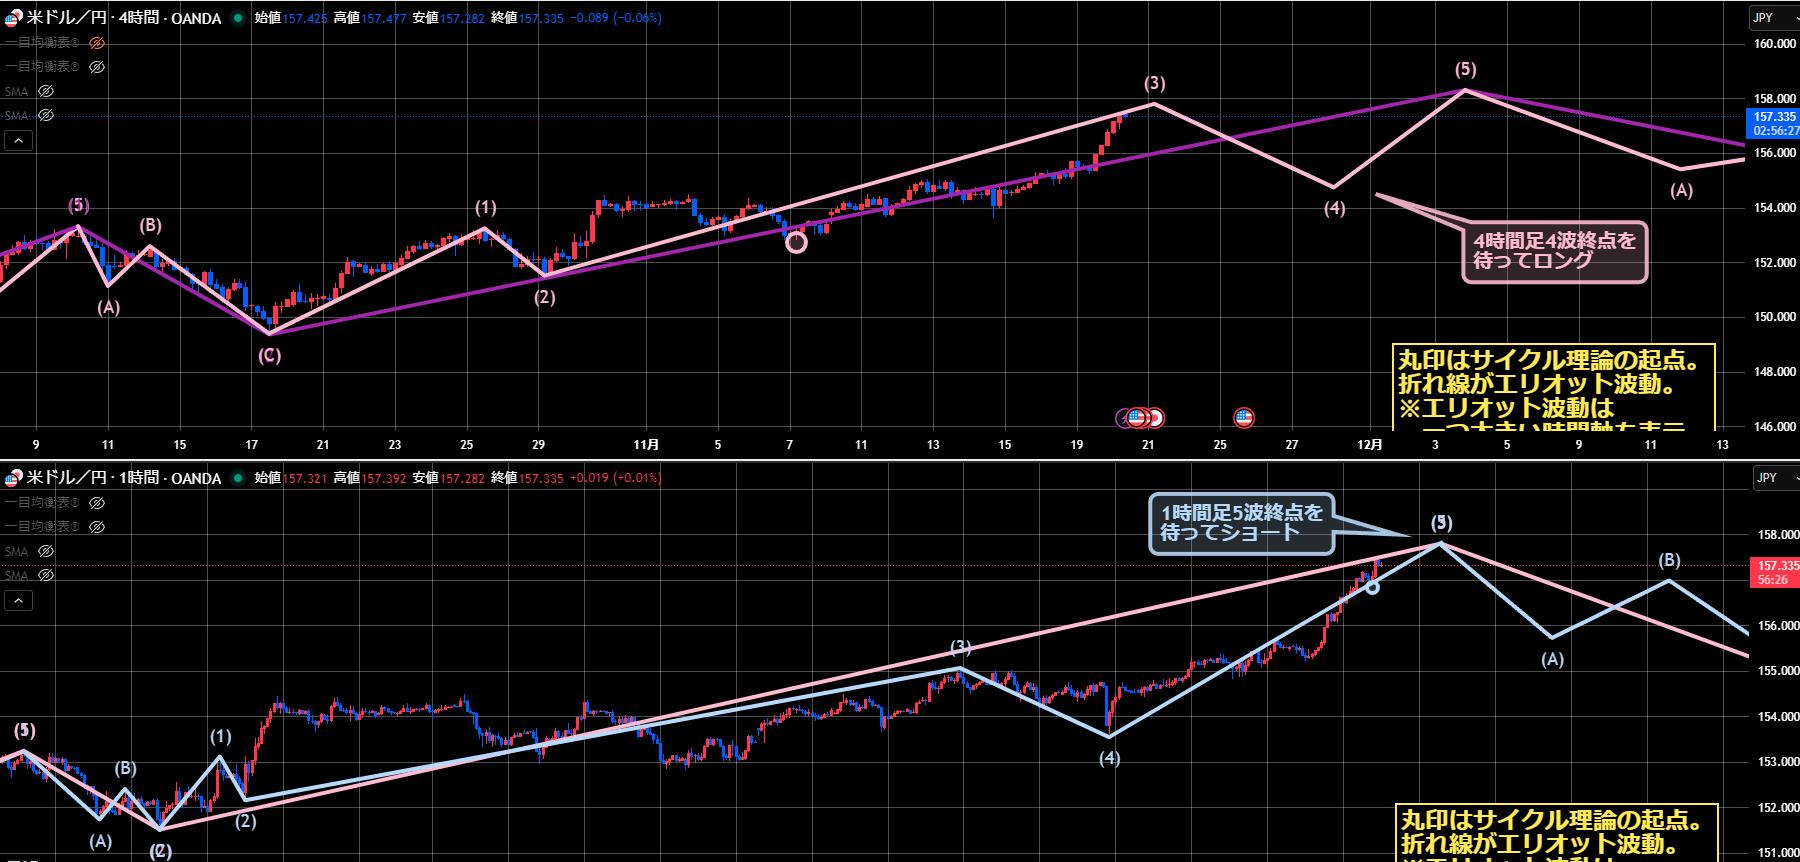Click the blue cycle-origin circle in the lower chart
Viewport: 1800px width, 862px height.
[1372, 587]
